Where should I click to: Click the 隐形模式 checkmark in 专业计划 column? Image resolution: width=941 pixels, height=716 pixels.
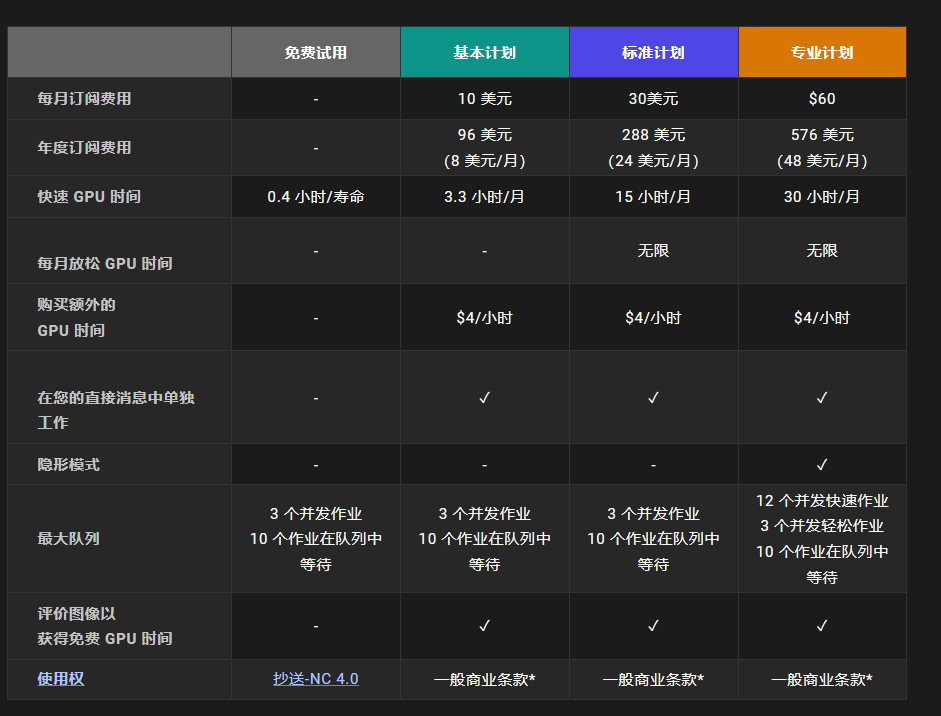click(822, 465)
